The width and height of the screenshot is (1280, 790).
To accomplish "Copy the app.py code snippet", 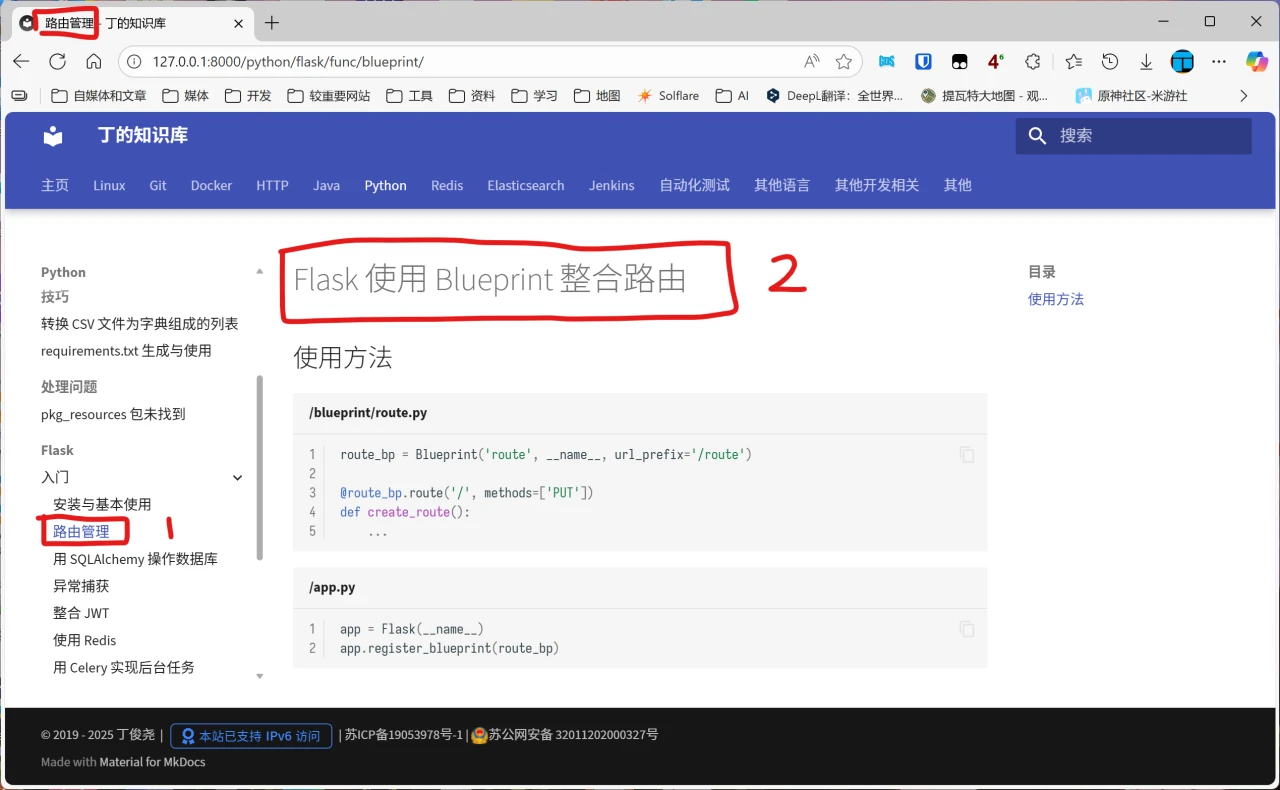I will pos(966,629).
